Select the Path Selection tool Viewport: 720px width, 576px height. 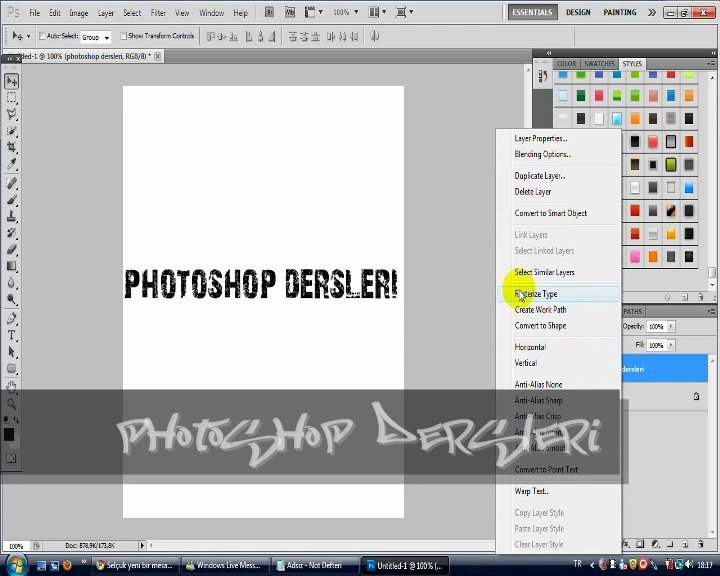click(x=12, y=352)
